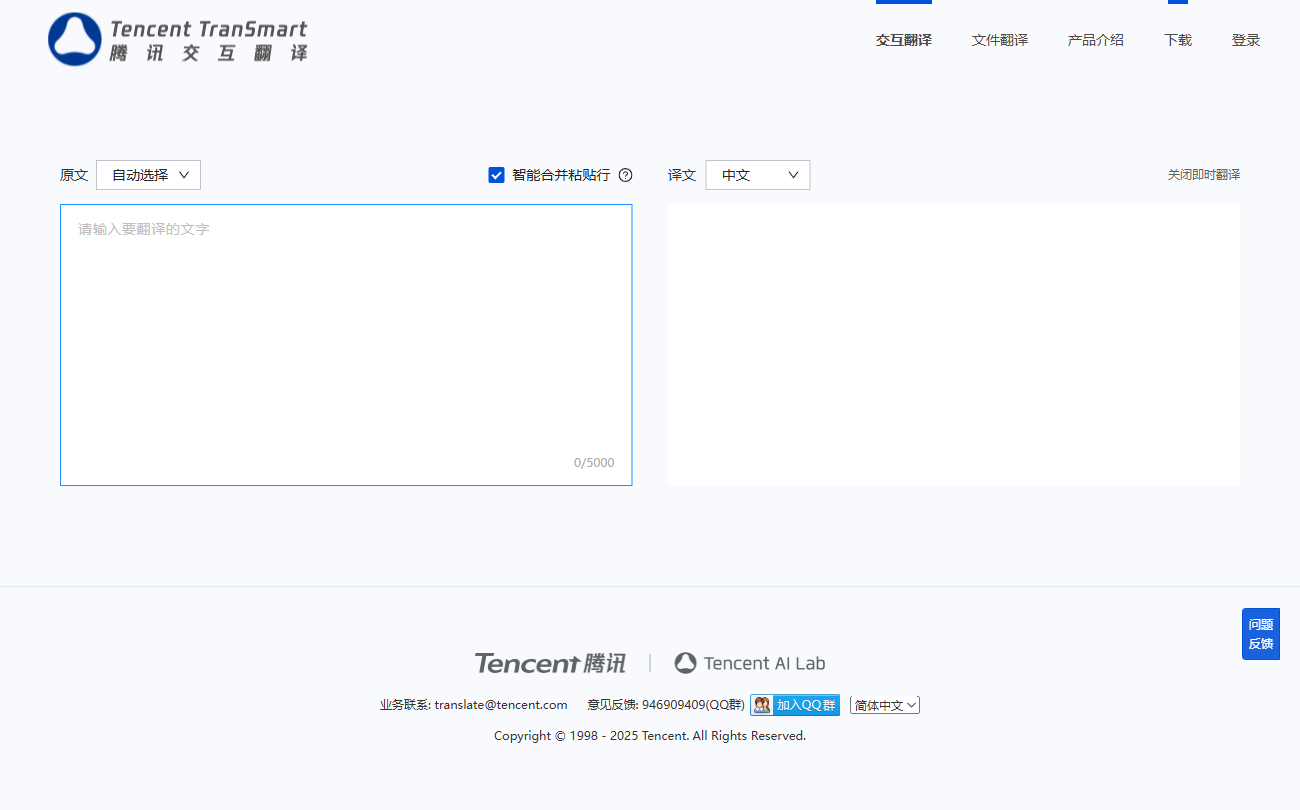Open the 简体中文 site language selector
The image size is (1300, 810).
point(885,705)
